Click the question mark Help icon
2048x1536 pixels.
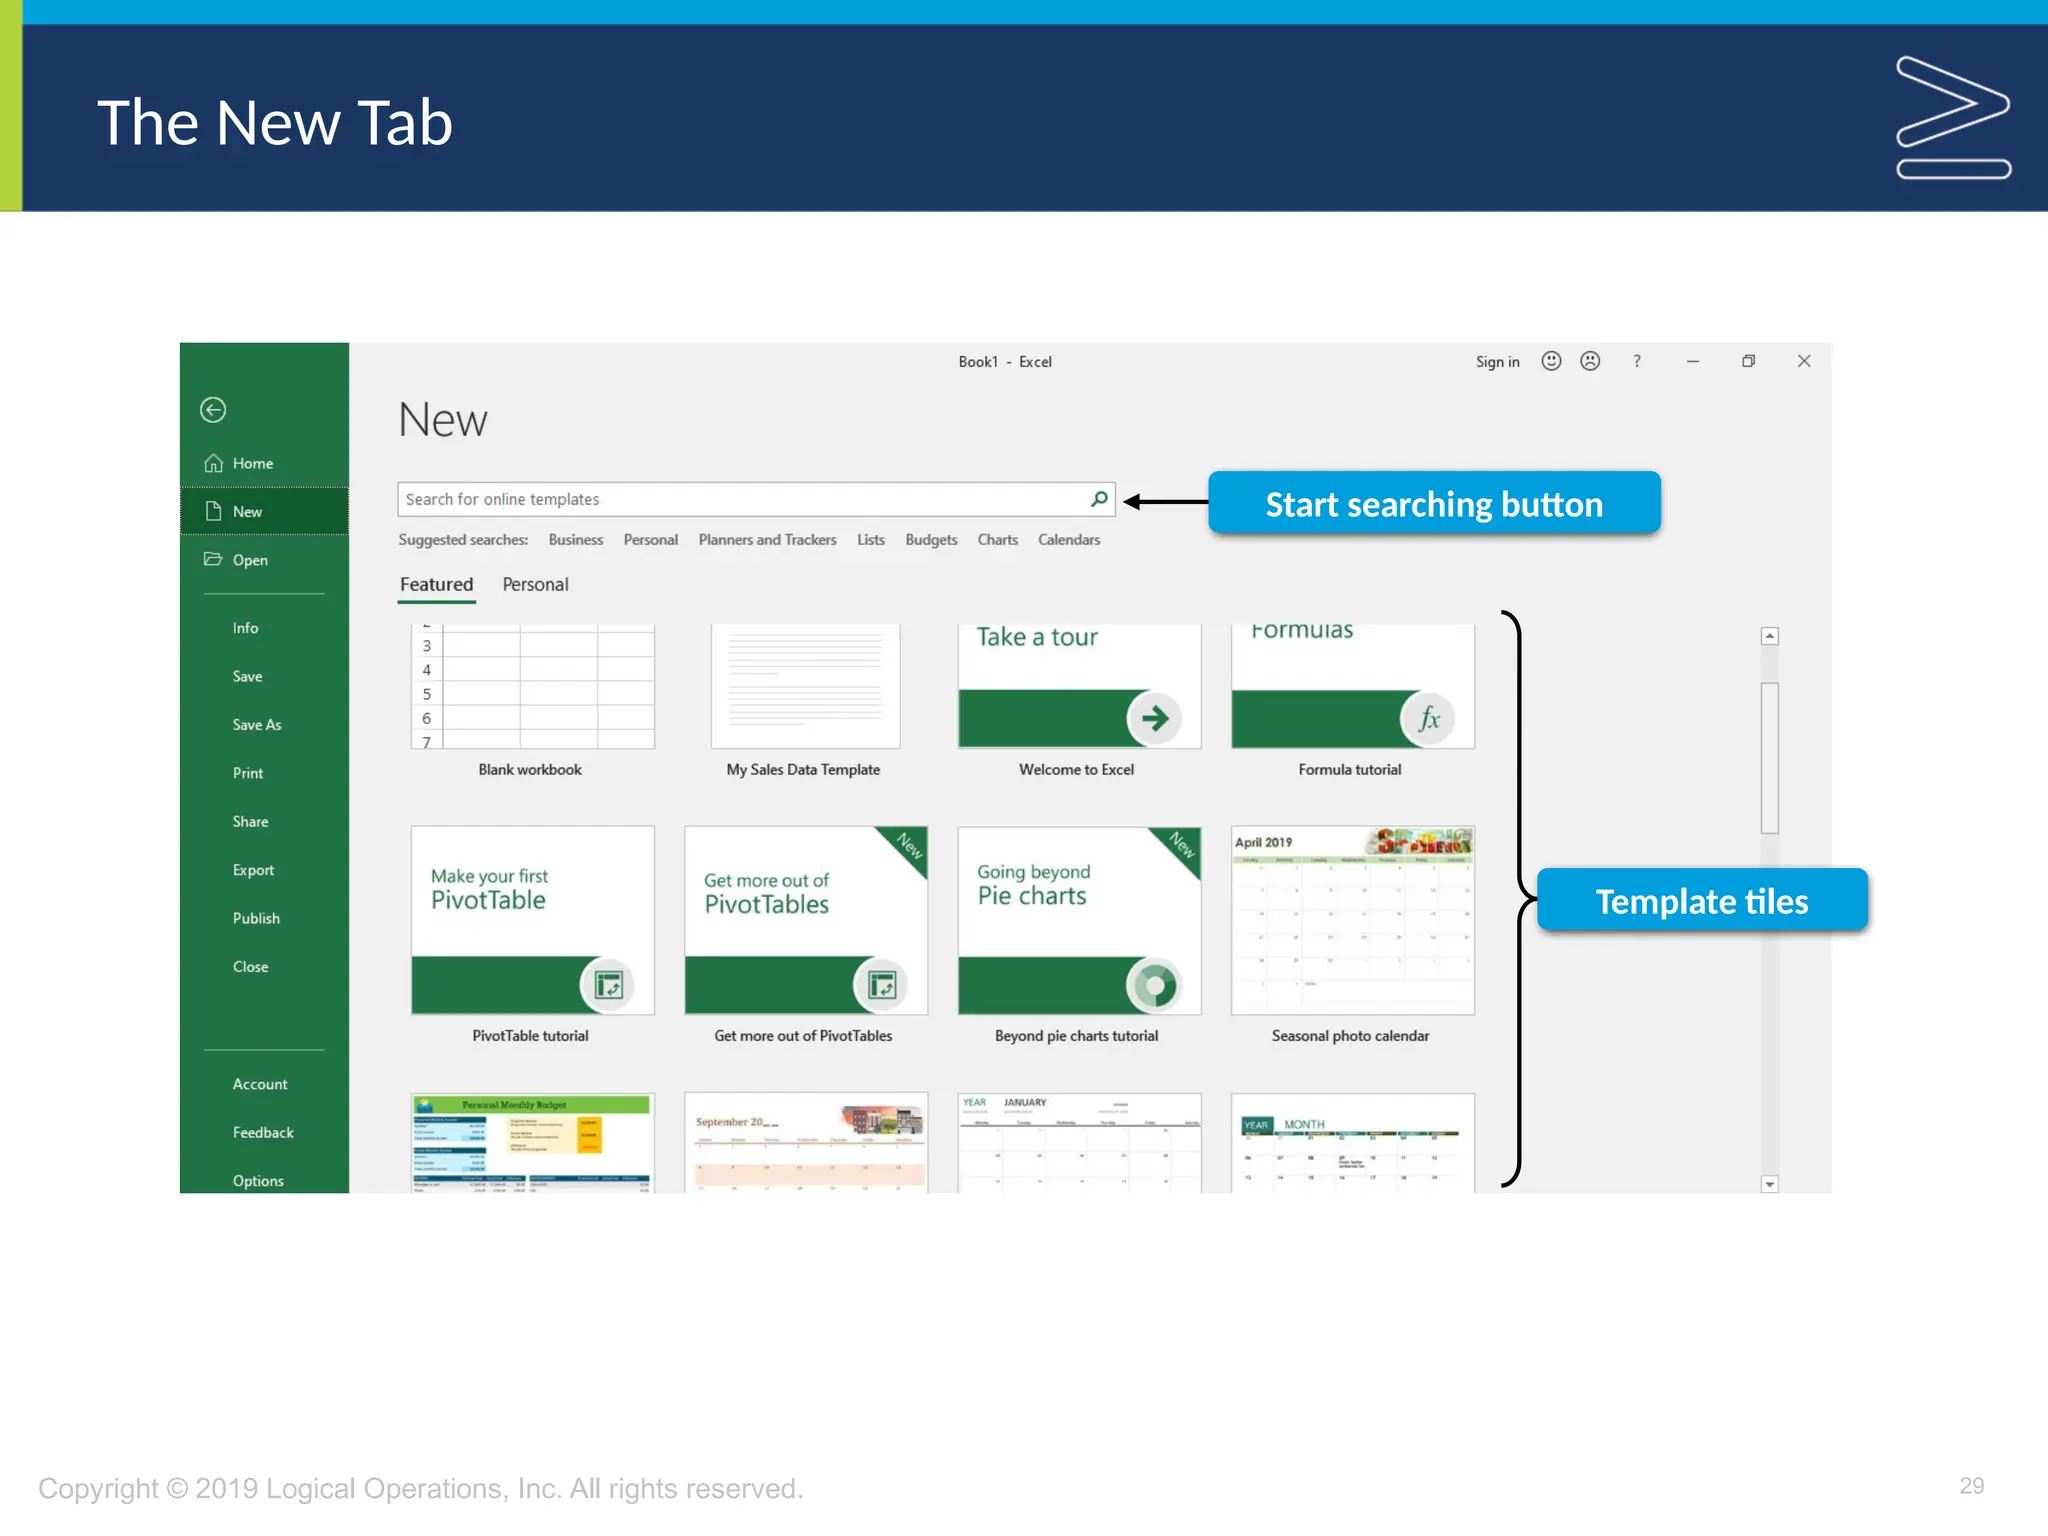click(x=1637, y=361)
